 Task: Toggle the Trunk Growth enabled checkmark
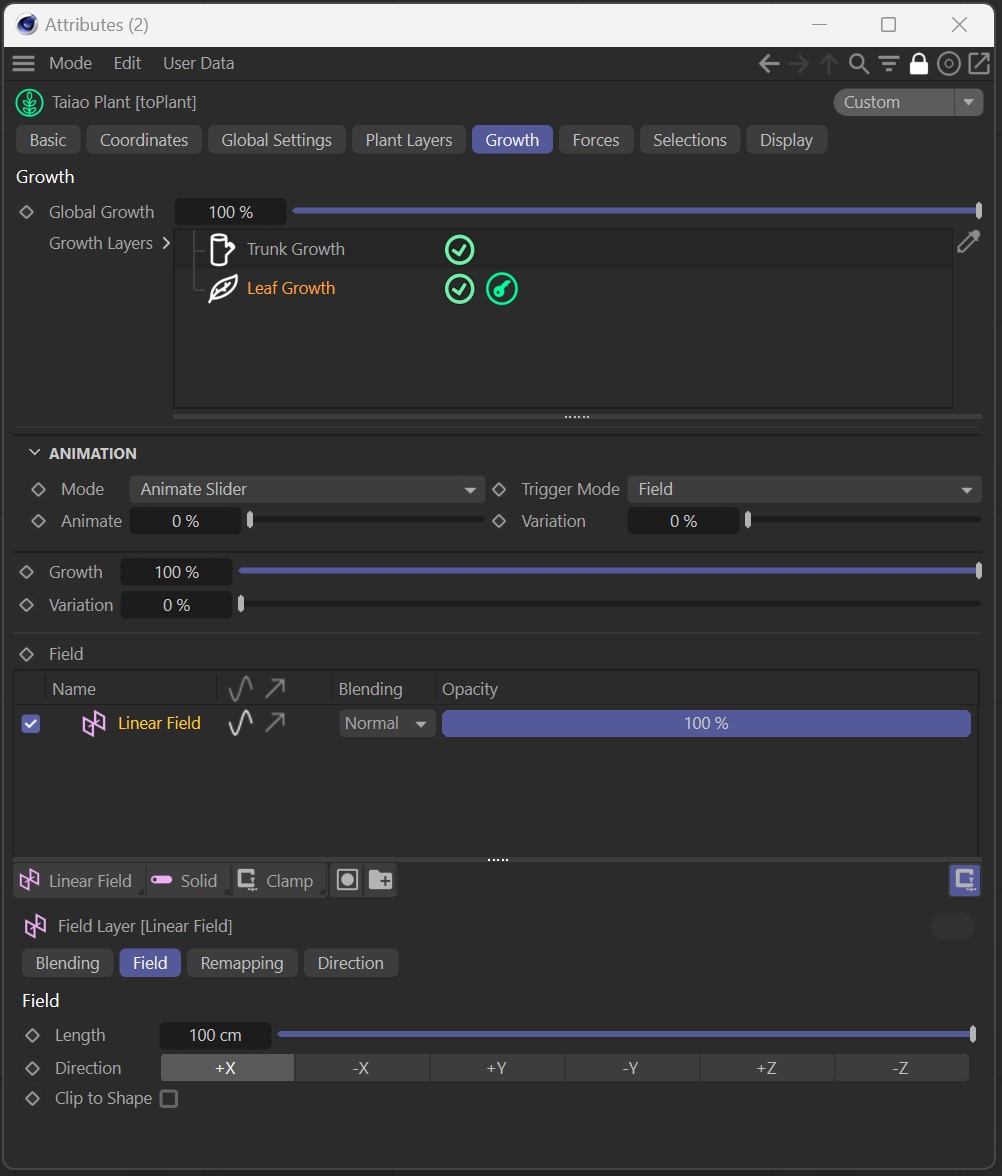pos(459,249)
